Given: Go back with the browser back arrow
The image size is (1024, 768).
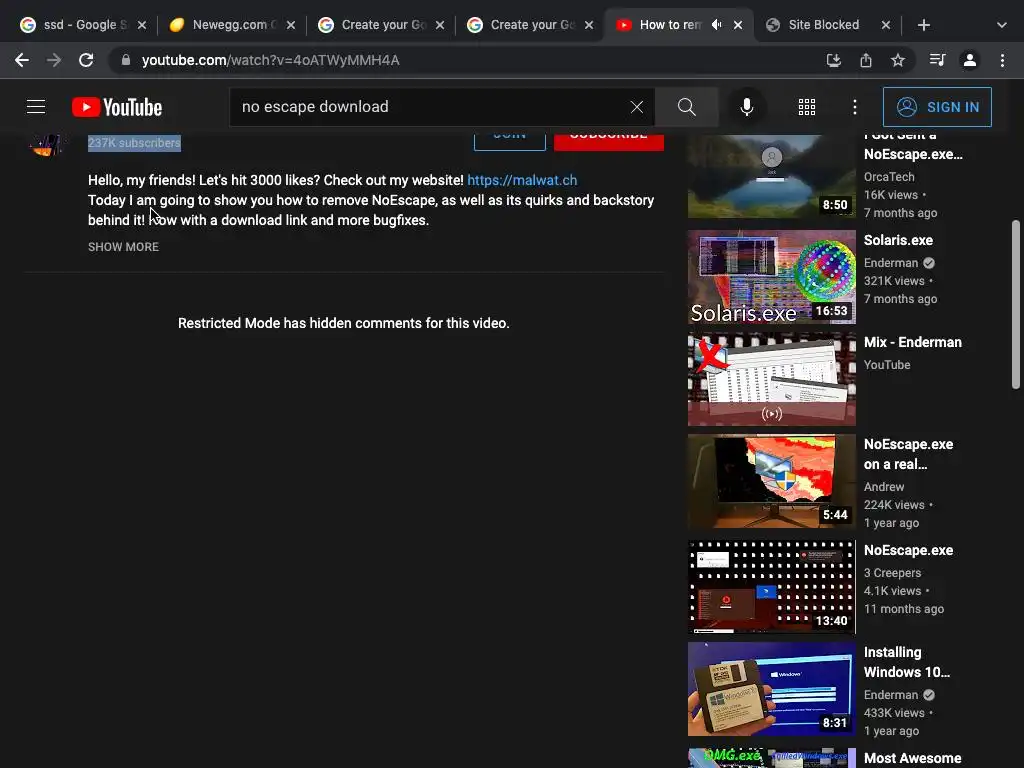Looking at the screenshot, I should point(22,60).
